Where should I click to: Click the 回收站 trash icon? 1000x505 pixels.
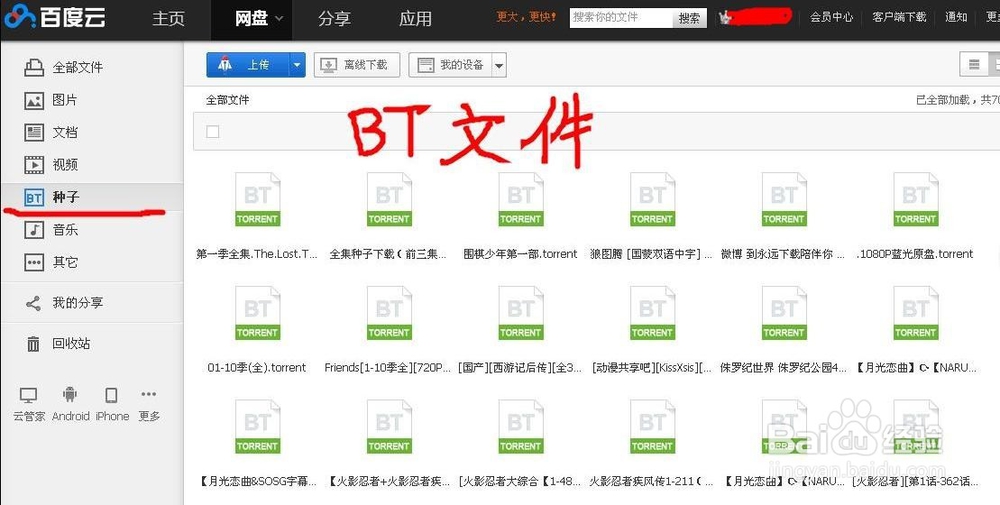tap(33, 344)
